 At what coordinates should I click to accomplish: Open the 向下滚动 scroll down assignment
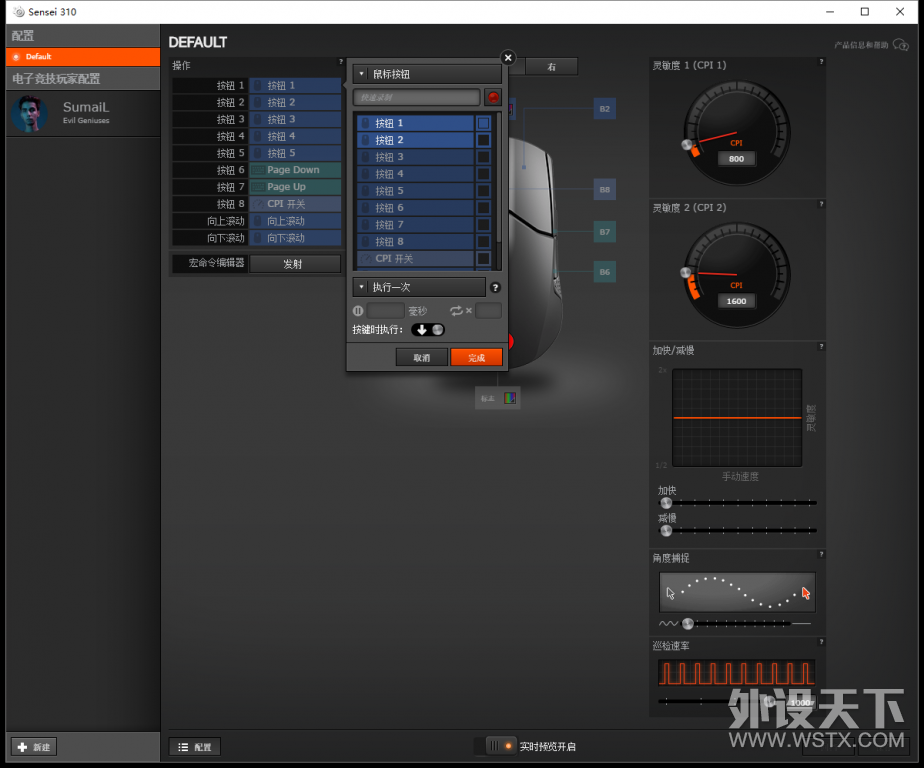295,238
